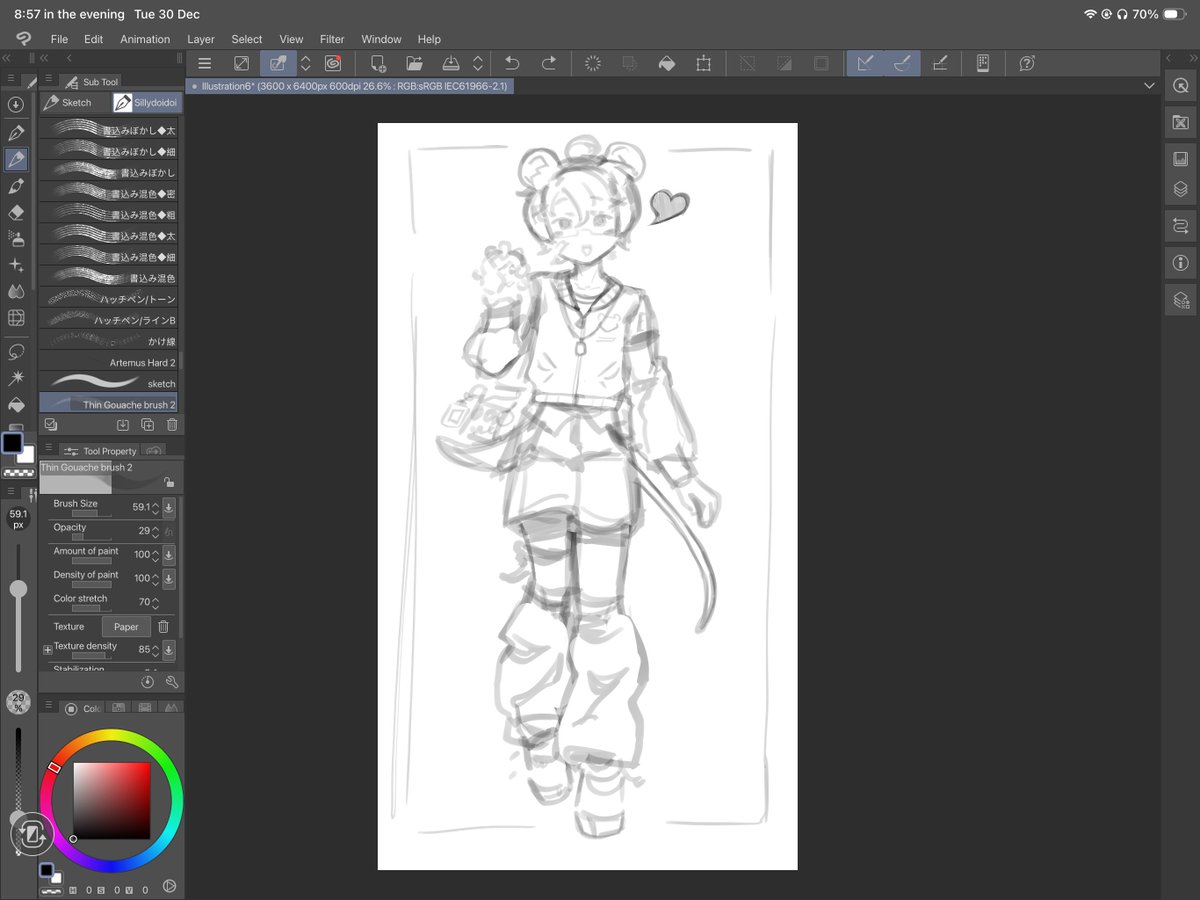Delete Paper texture with trash icon

click(x=164, y=627)
